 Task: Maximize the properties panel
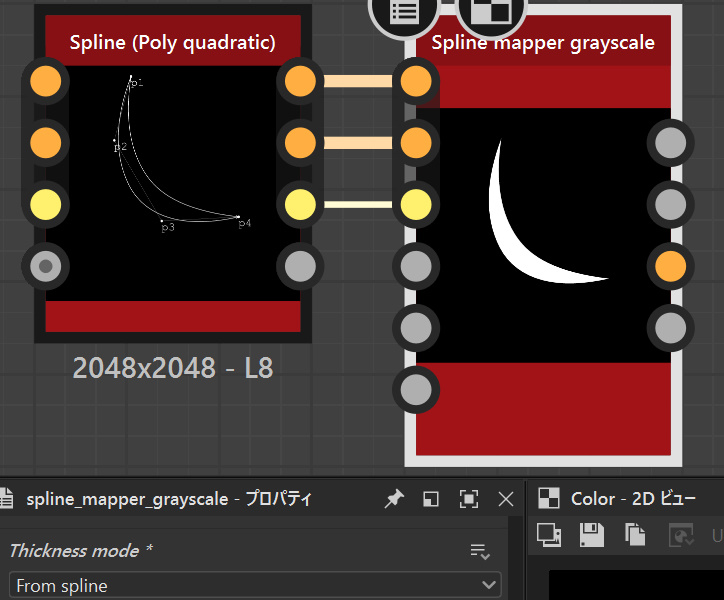[468, 499]
